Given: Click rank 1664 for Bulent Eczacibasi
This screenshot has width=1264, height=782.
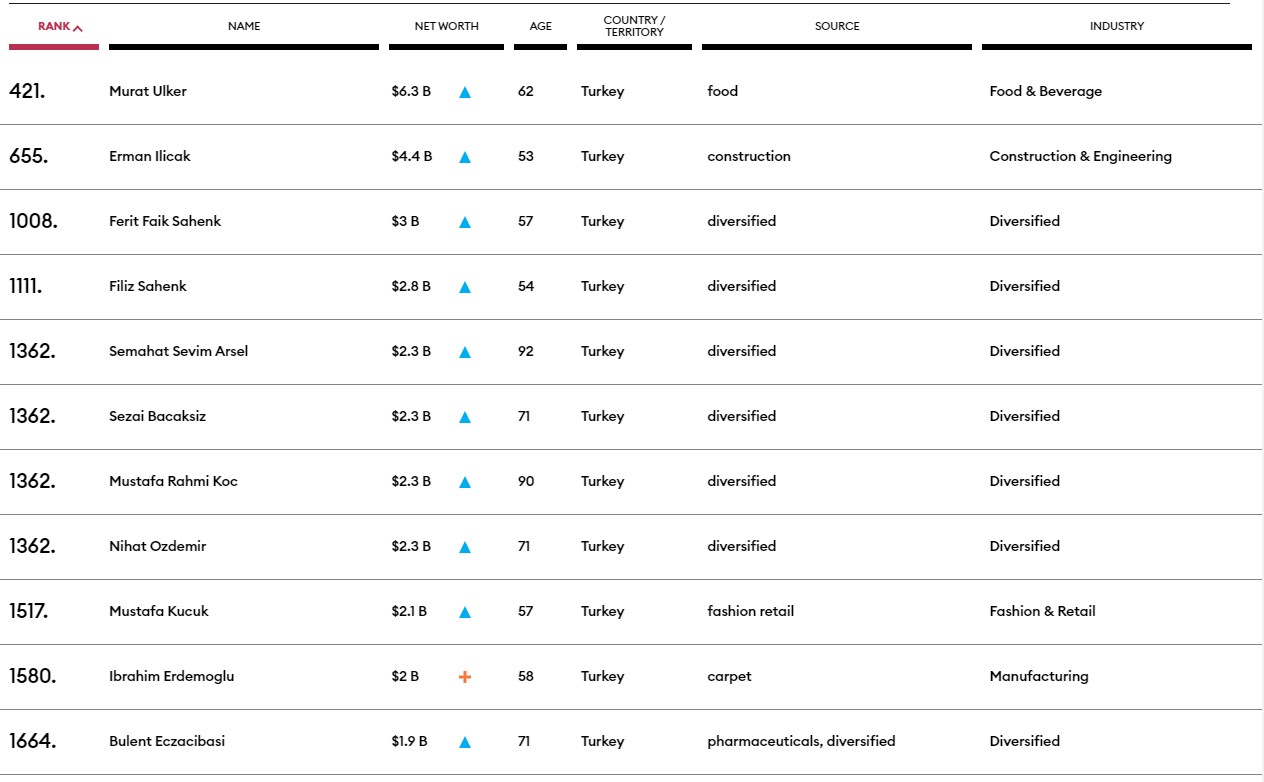Looking at the screenshot, I should coord(33,741).
